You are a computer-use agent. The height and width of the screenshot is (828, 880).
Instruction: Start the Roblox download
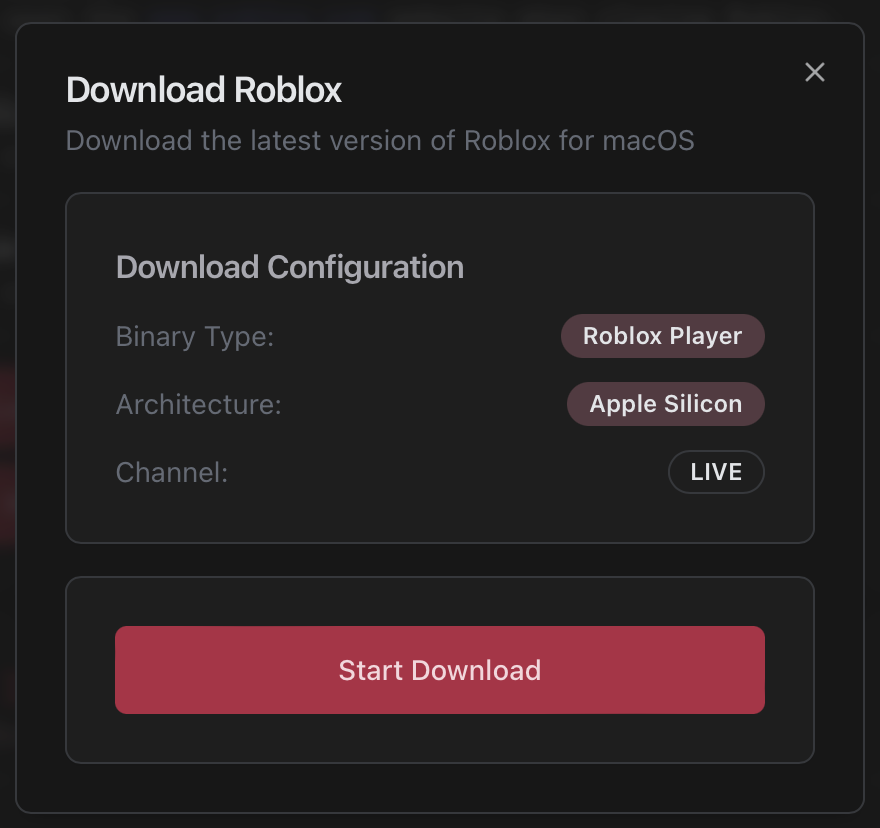(x=439, y=670)
